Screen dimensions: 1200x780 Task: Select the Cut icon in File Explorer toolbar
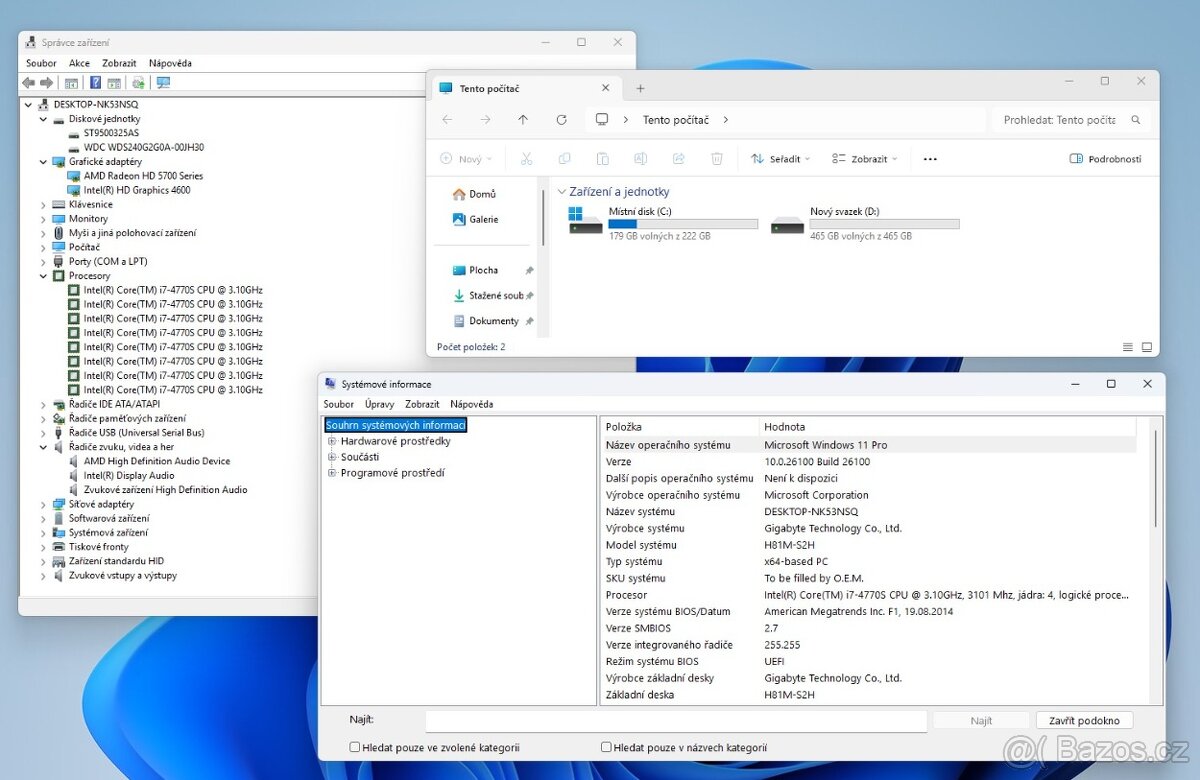(x=527, y=158)
